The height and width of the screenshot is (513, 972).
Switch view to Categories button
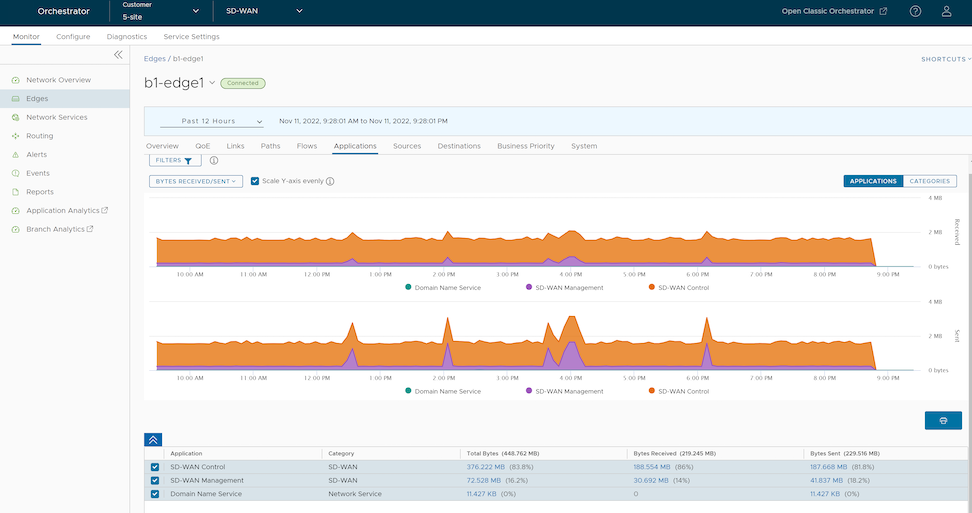(929, 181)
